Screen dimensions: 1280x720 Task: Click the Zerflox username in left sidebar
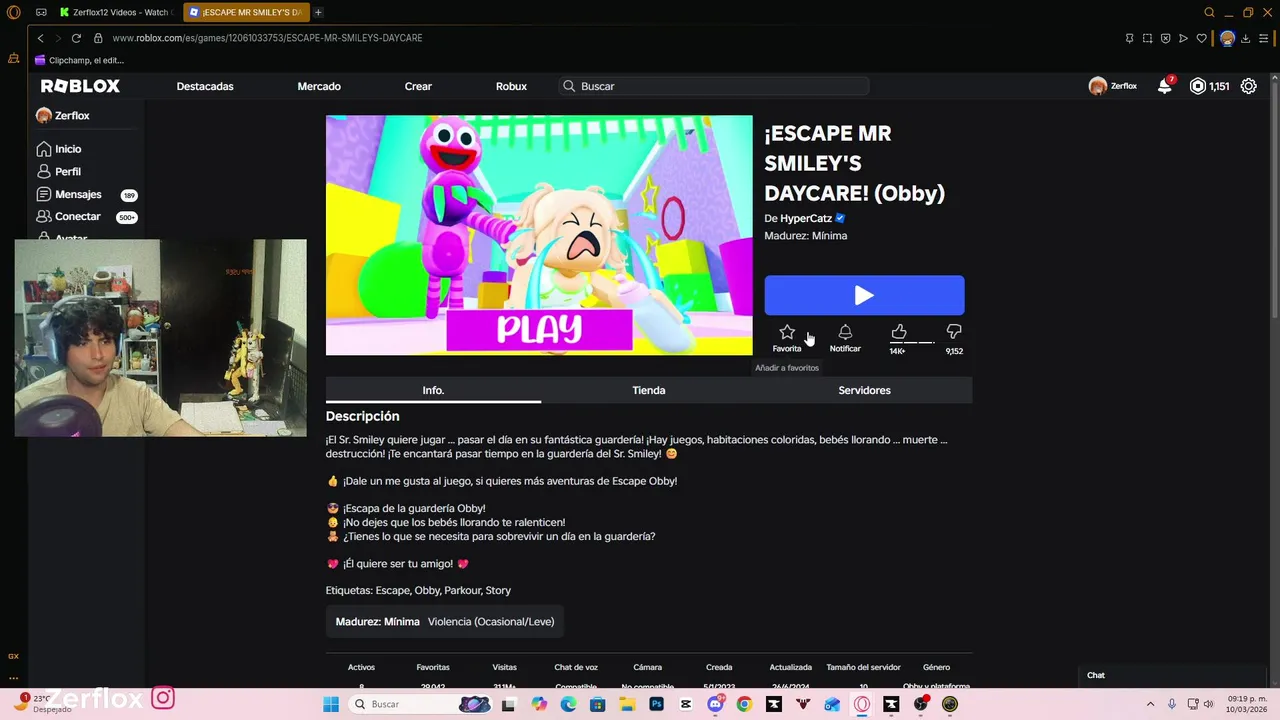[x=72, y=116]
